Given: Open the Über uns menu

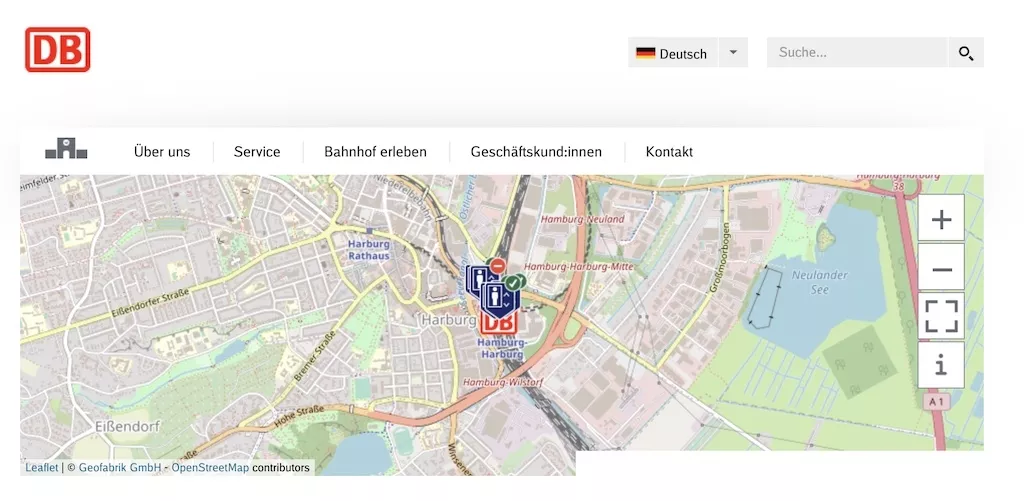Looking at the screenshot, I should pos(162,152).
